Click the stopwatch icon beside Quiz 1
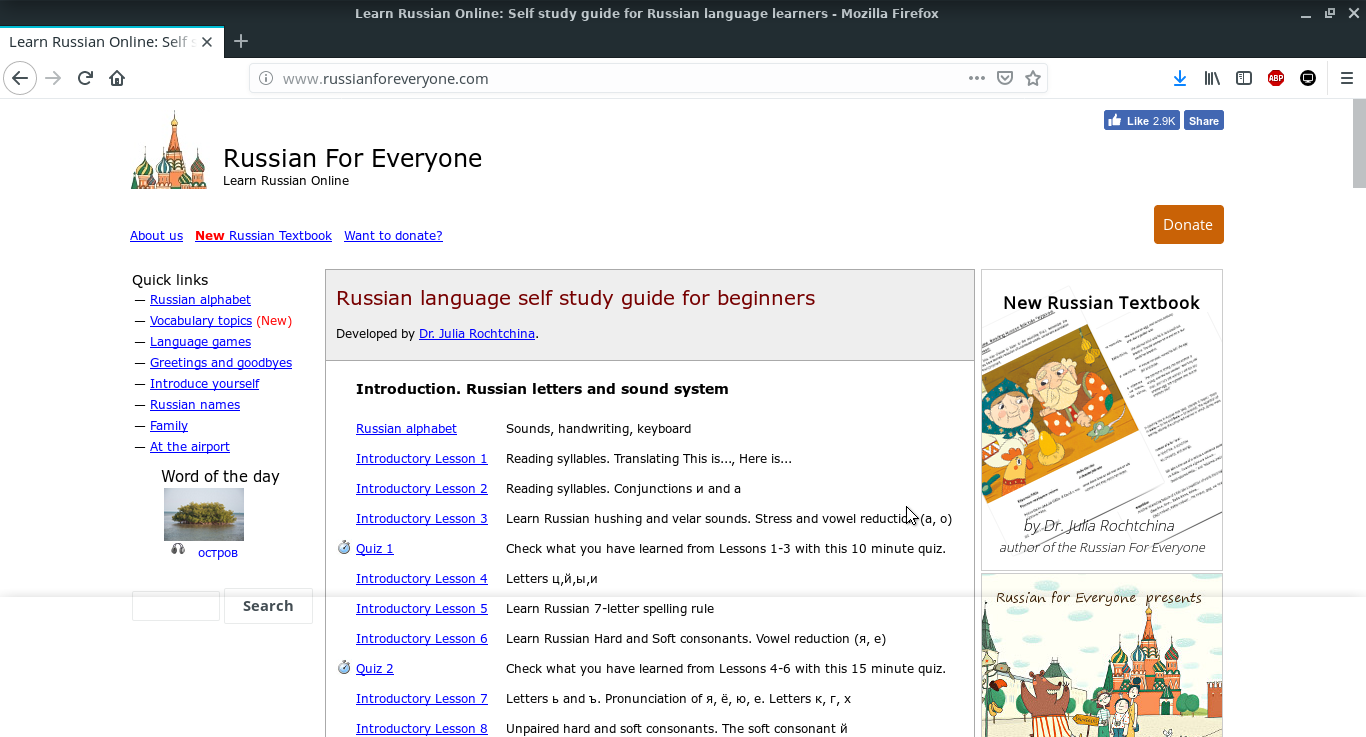 (344, 548)
